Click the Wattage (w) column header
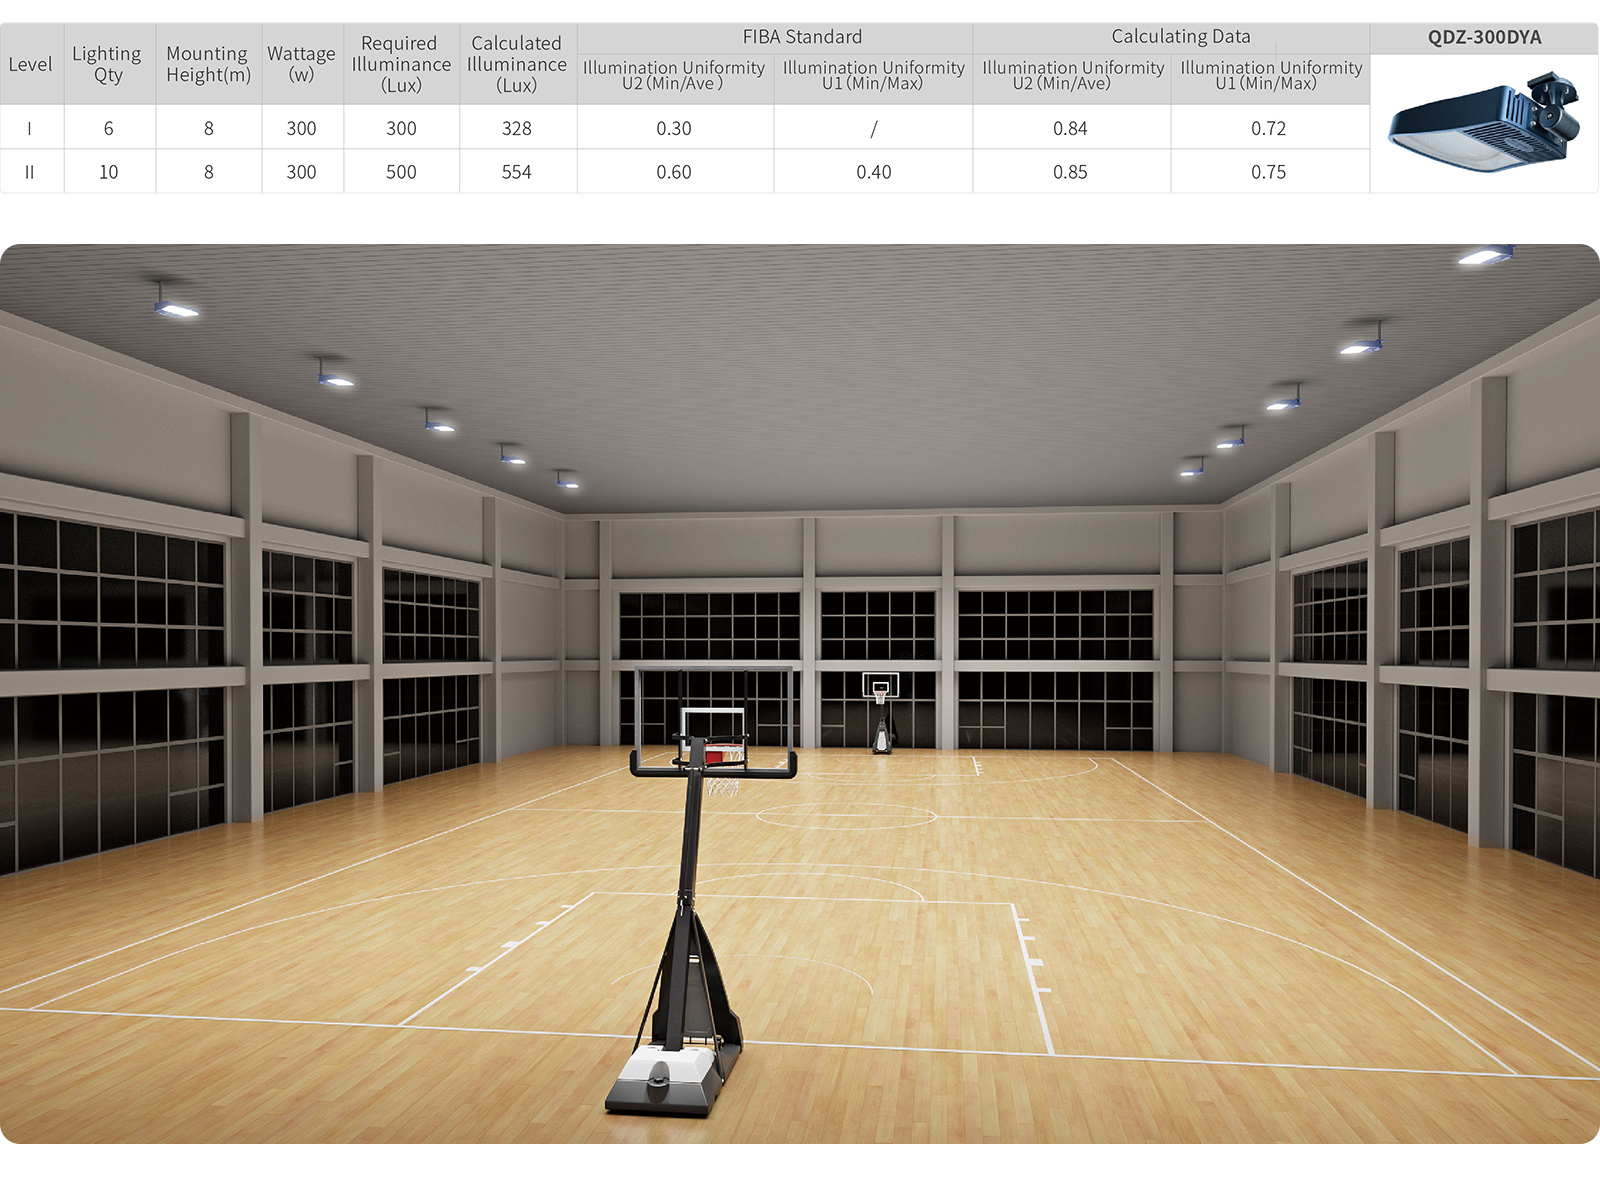 pyautogui.click(x=301, y=64)
